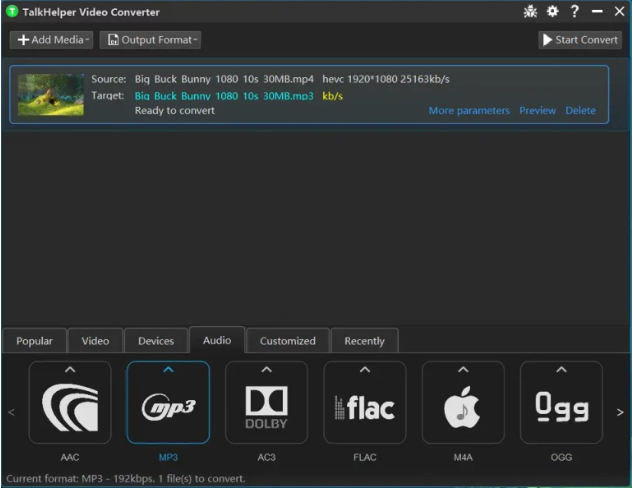Expand FLAC preset options chevron

click(365, 370)
